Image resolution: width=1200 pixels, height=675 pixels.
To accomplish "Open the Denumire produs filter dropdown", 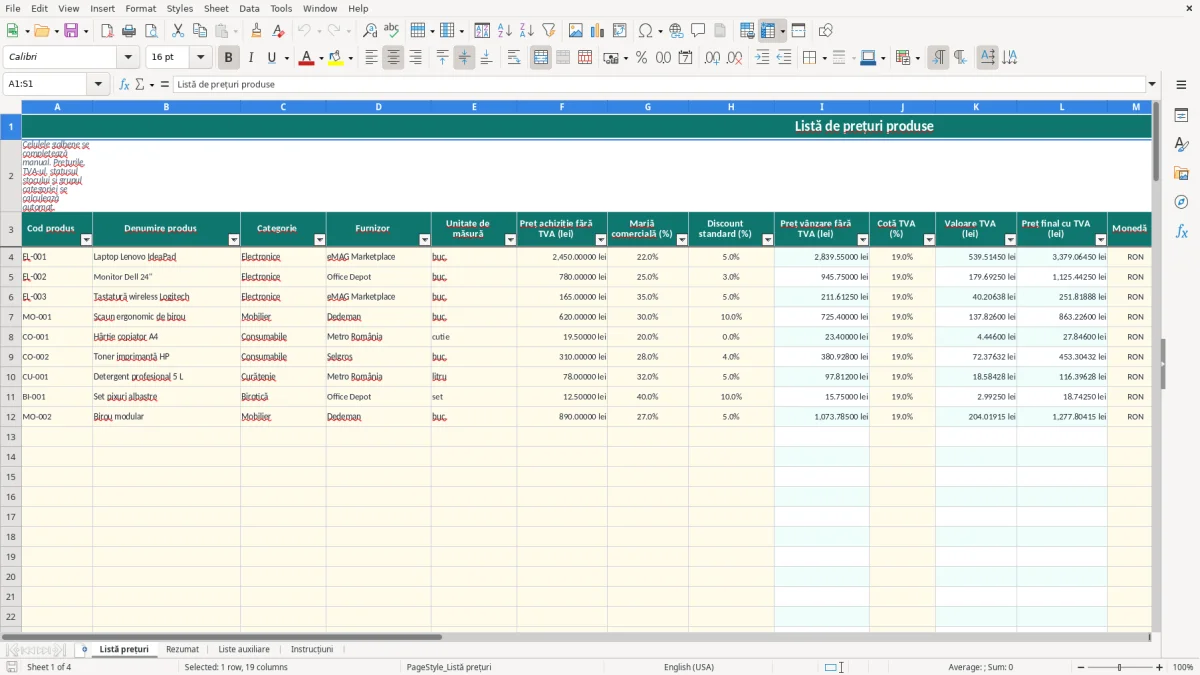I will [x=234, y=240].
